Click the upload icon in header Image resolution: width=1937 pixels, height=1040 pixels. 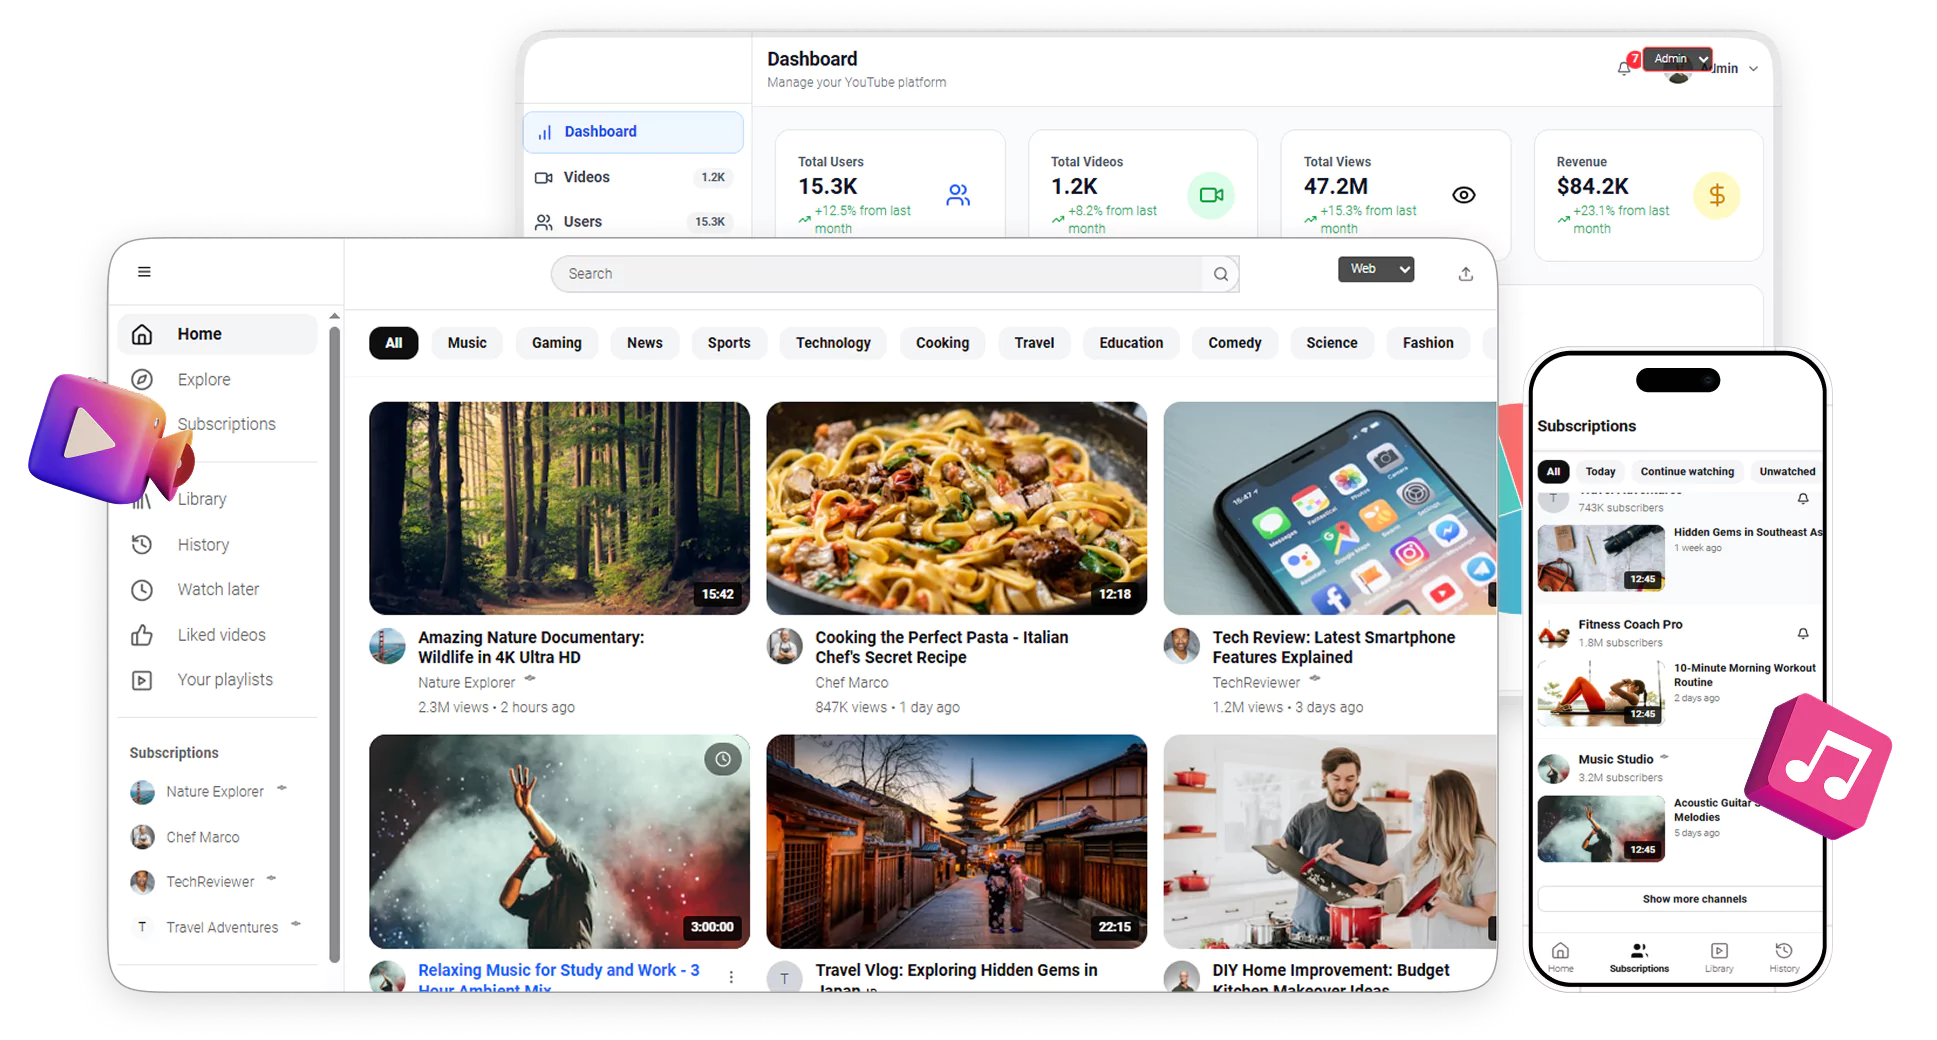(x=1465, y=274)
